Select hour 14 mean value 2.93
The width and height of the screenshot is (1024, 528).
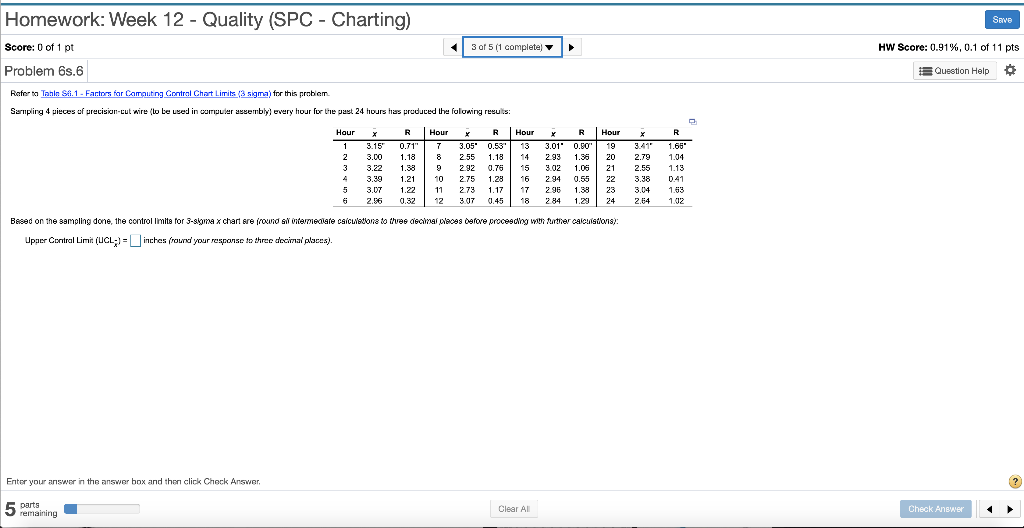553,157
